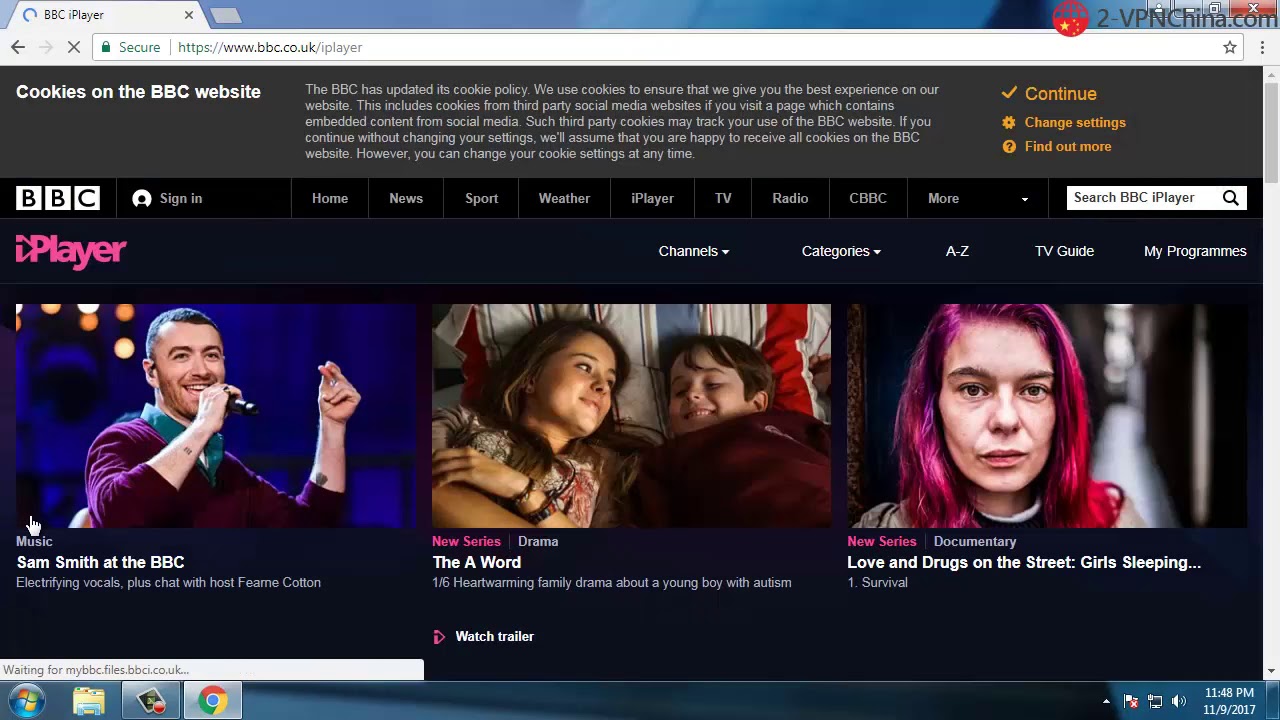Viewport: 1280px width, 720px height.
Task: Open the Radio section
Action: click(790, 198)
